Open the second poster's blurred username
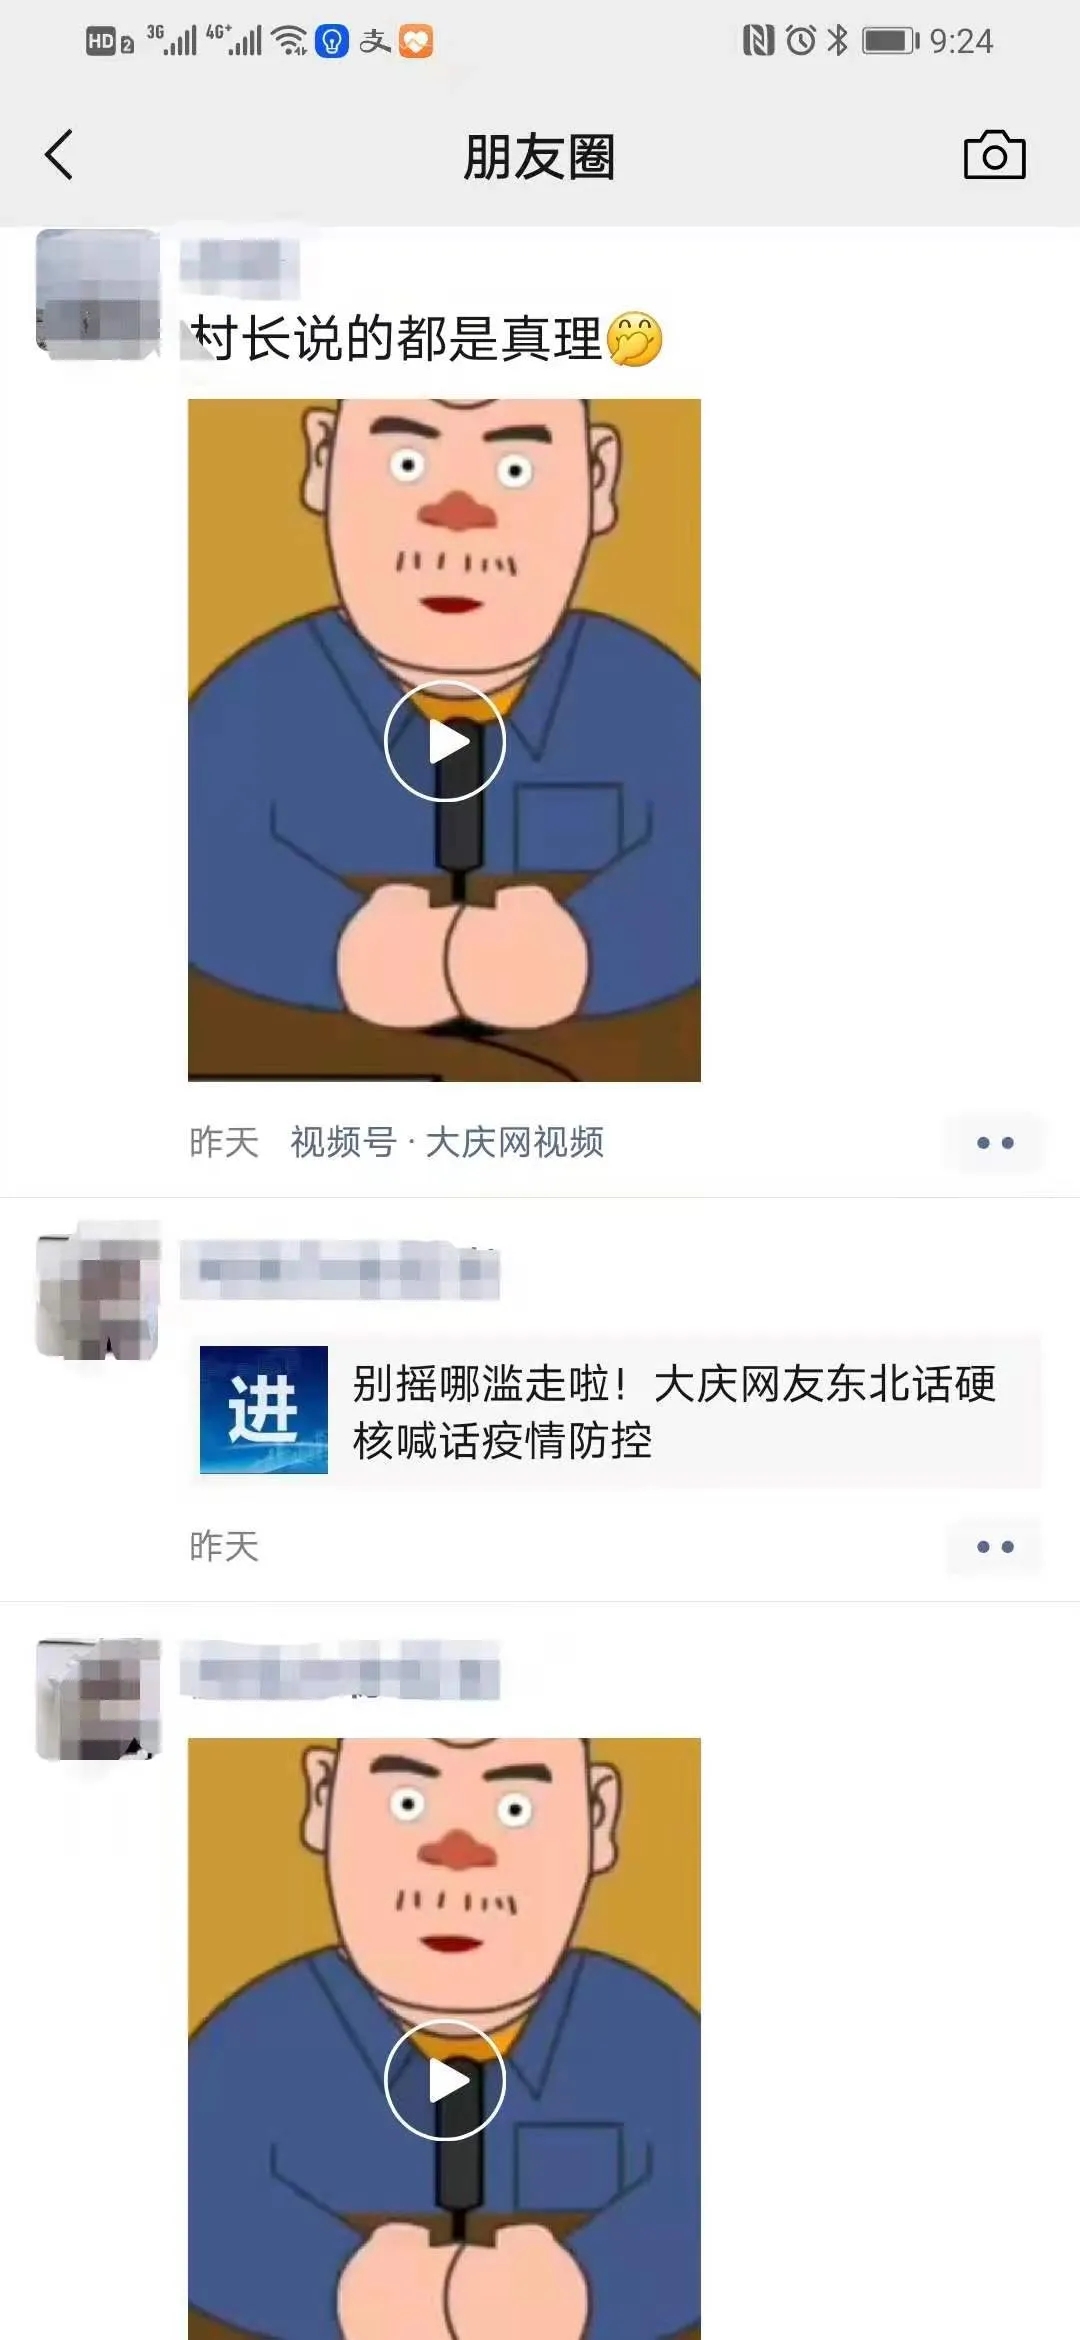1080x2340 pixels. pyautogui.click(x=340, y=1270)
